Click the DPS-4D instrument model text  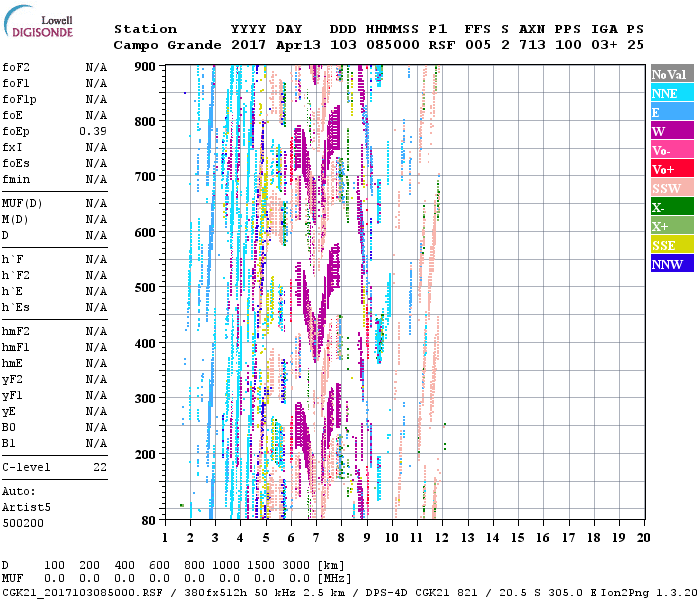388,593
